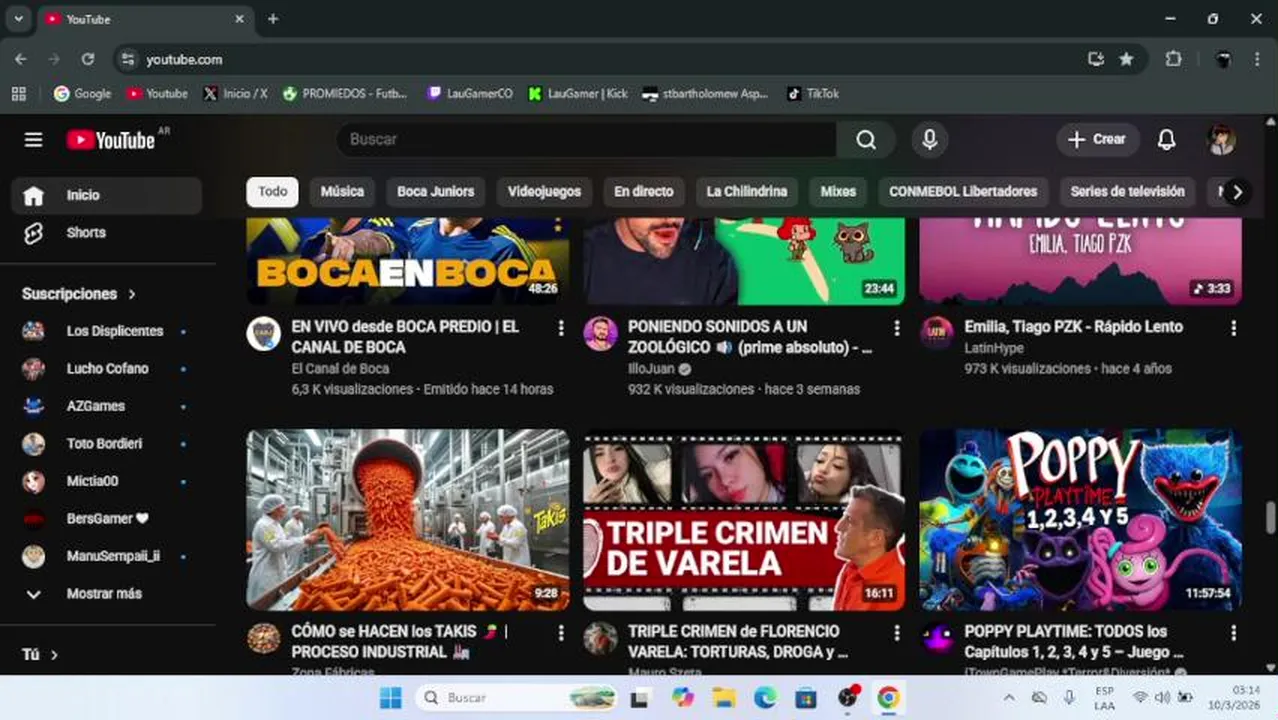1278x720 pixels.
Task: Select the Boca Juniors filter chip
Action: [x=436, y=192]
